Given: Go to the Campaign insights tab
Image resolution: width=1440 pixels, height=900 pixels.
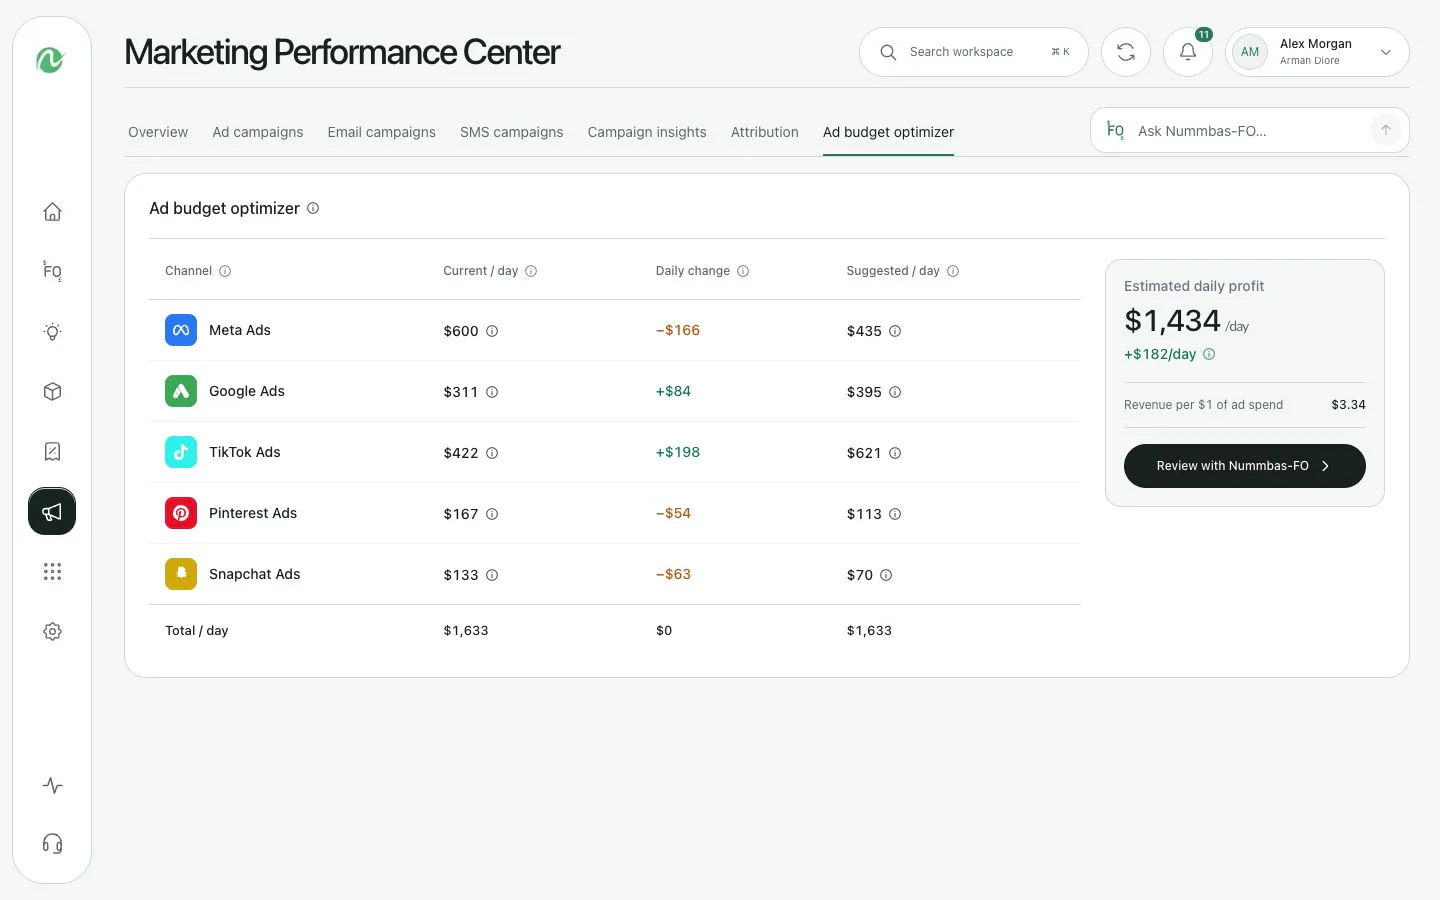Looking at the screenshot, I should [x=647, y=132].
